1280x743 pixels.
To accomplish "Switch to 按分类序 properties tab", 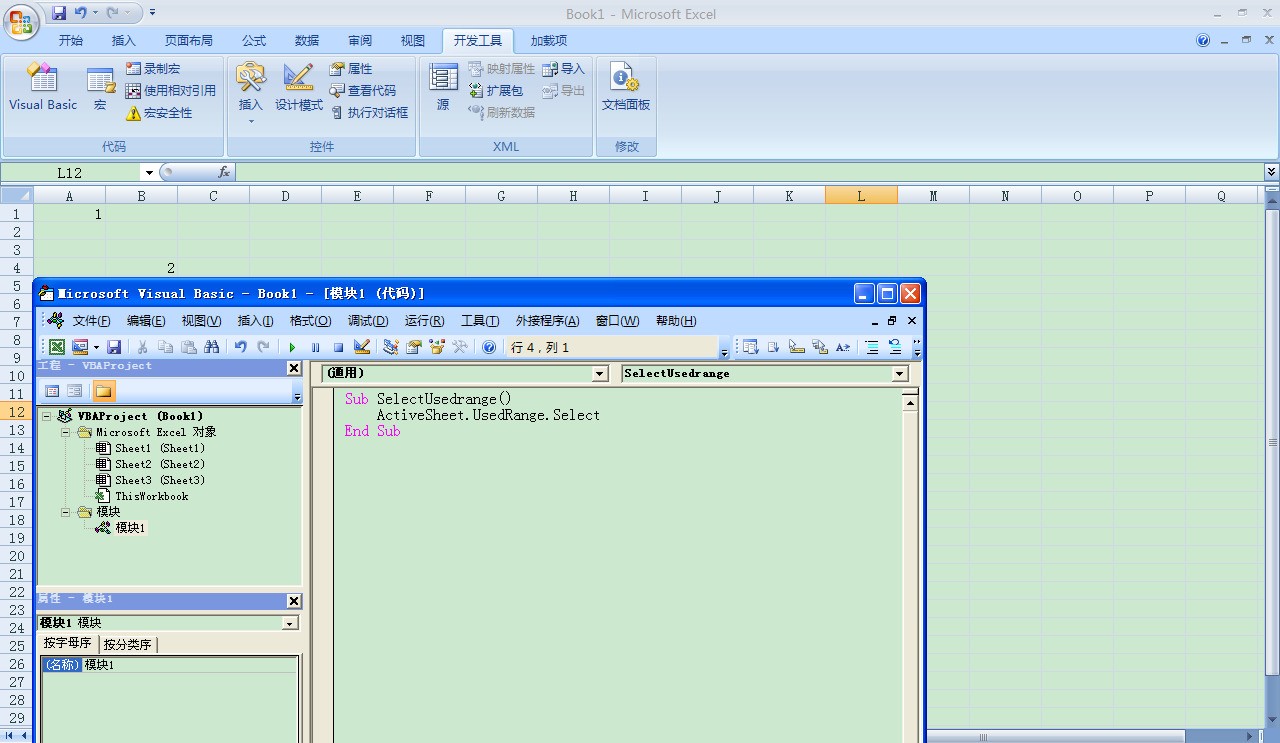I will (x=127, y=645).
